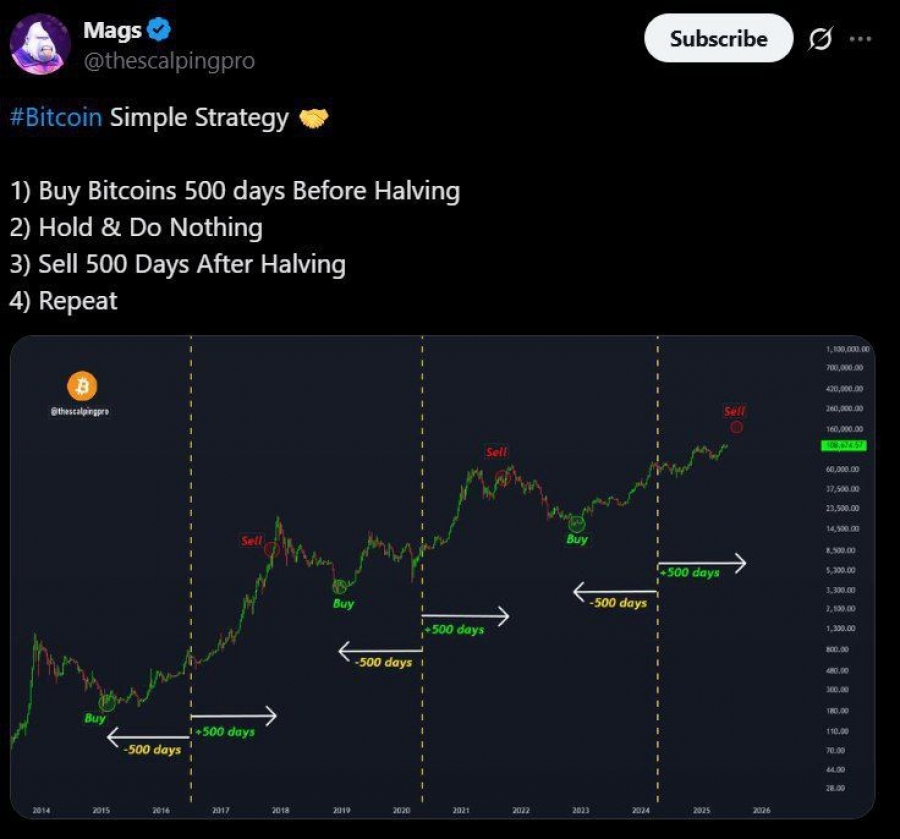The image size is (900, 839).
Task: Open the chart image thumbnail
Action: click(443, 577)
